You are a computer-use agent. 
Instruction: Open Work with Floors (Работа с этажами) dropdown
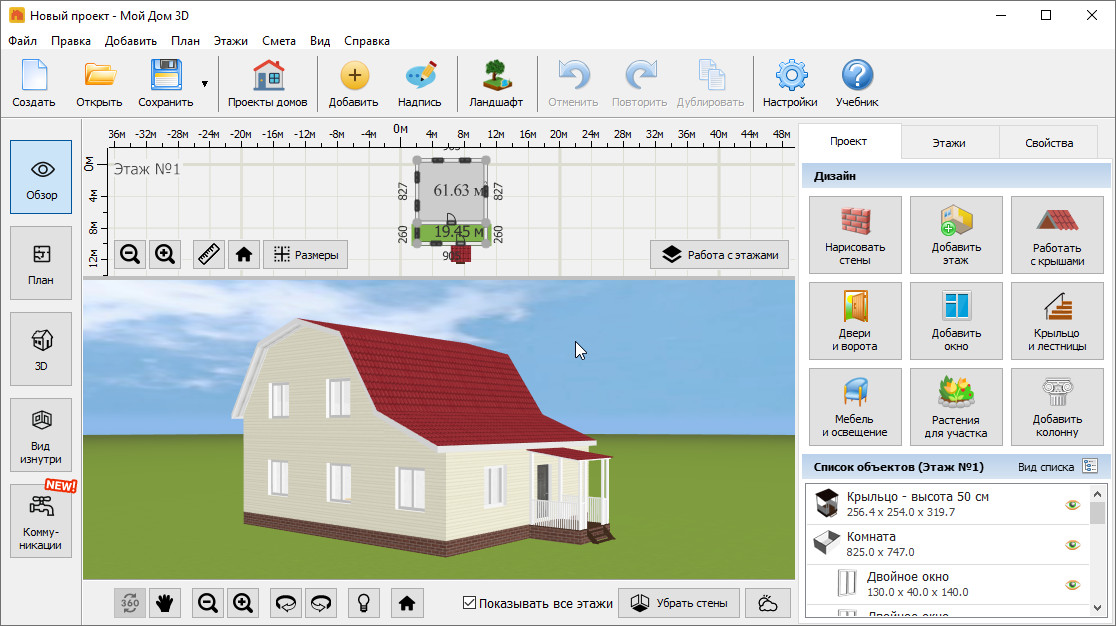point(720,255)
